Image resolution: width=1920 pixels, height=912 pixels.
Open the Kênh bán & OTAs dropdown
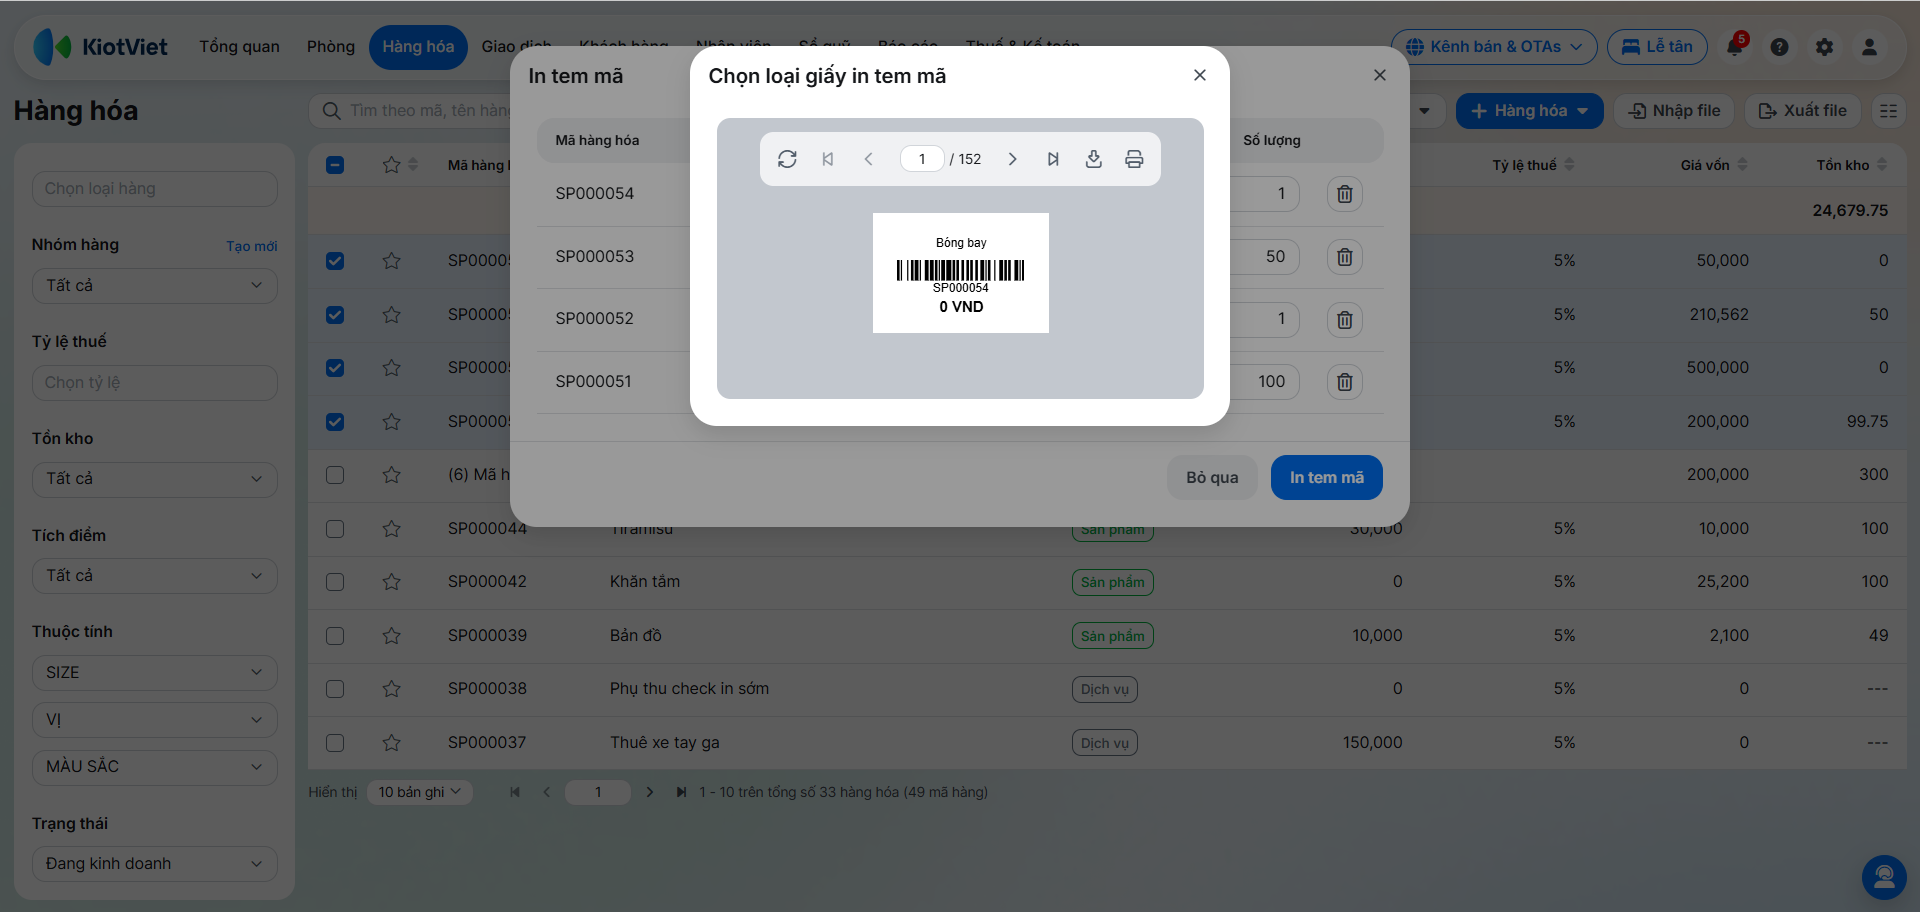tap(1494, 47)
